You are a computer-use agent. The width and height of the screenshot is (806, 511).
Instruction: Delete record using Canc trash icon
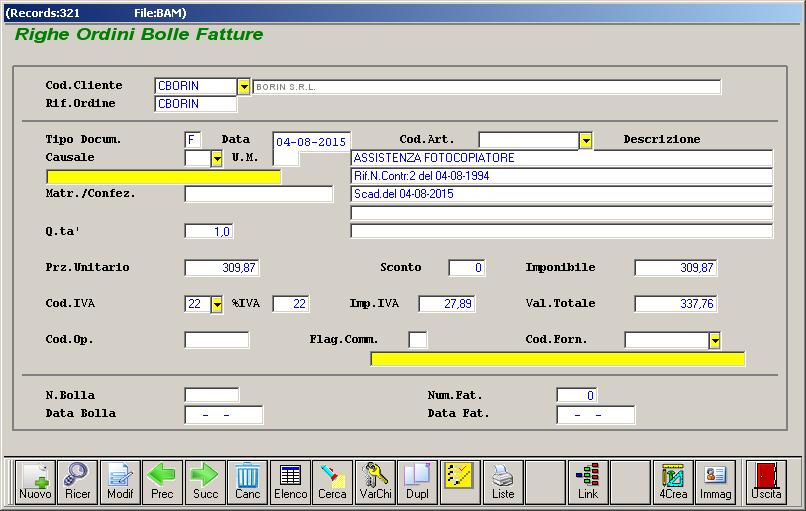[x=247, y=482]
